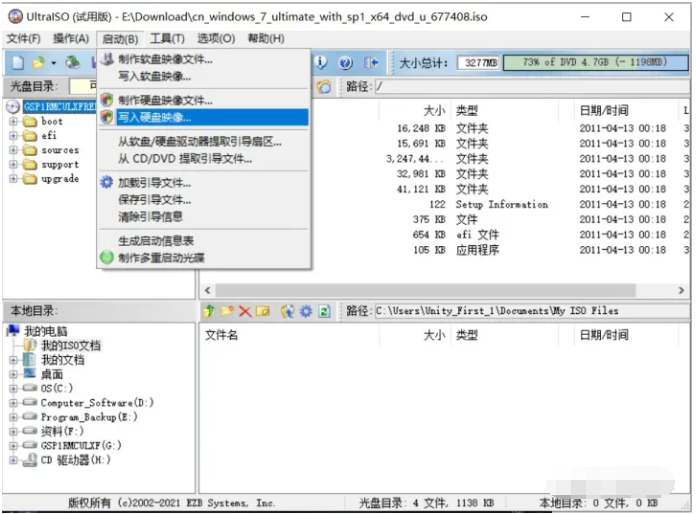The height and width of the screenshot is (514, 696).
Task: Choose 从 CD/DVD 提取引导文件... entry
Action: tap(204, 158)
